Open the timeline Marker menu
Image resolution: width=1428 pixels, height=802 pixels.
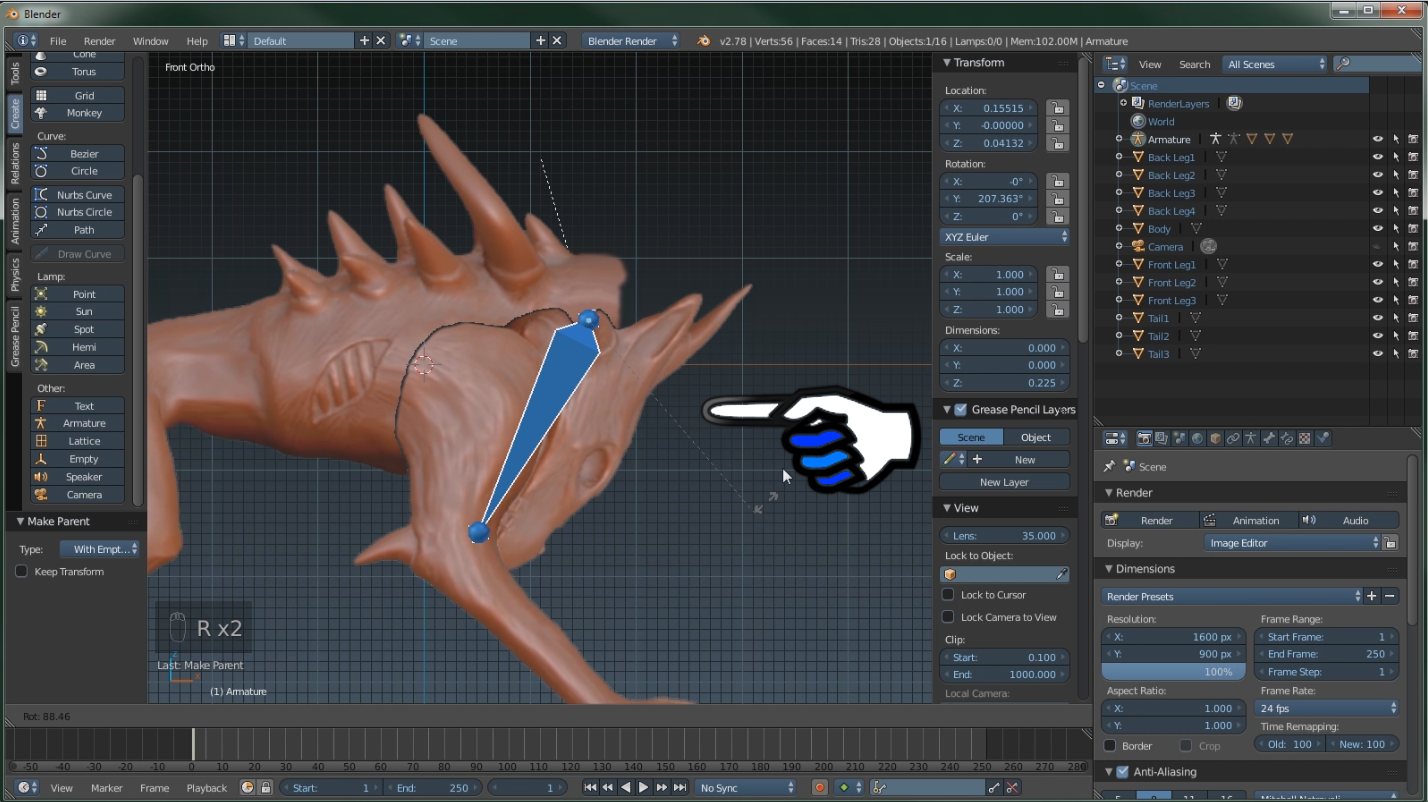click(x=107, y=788)
